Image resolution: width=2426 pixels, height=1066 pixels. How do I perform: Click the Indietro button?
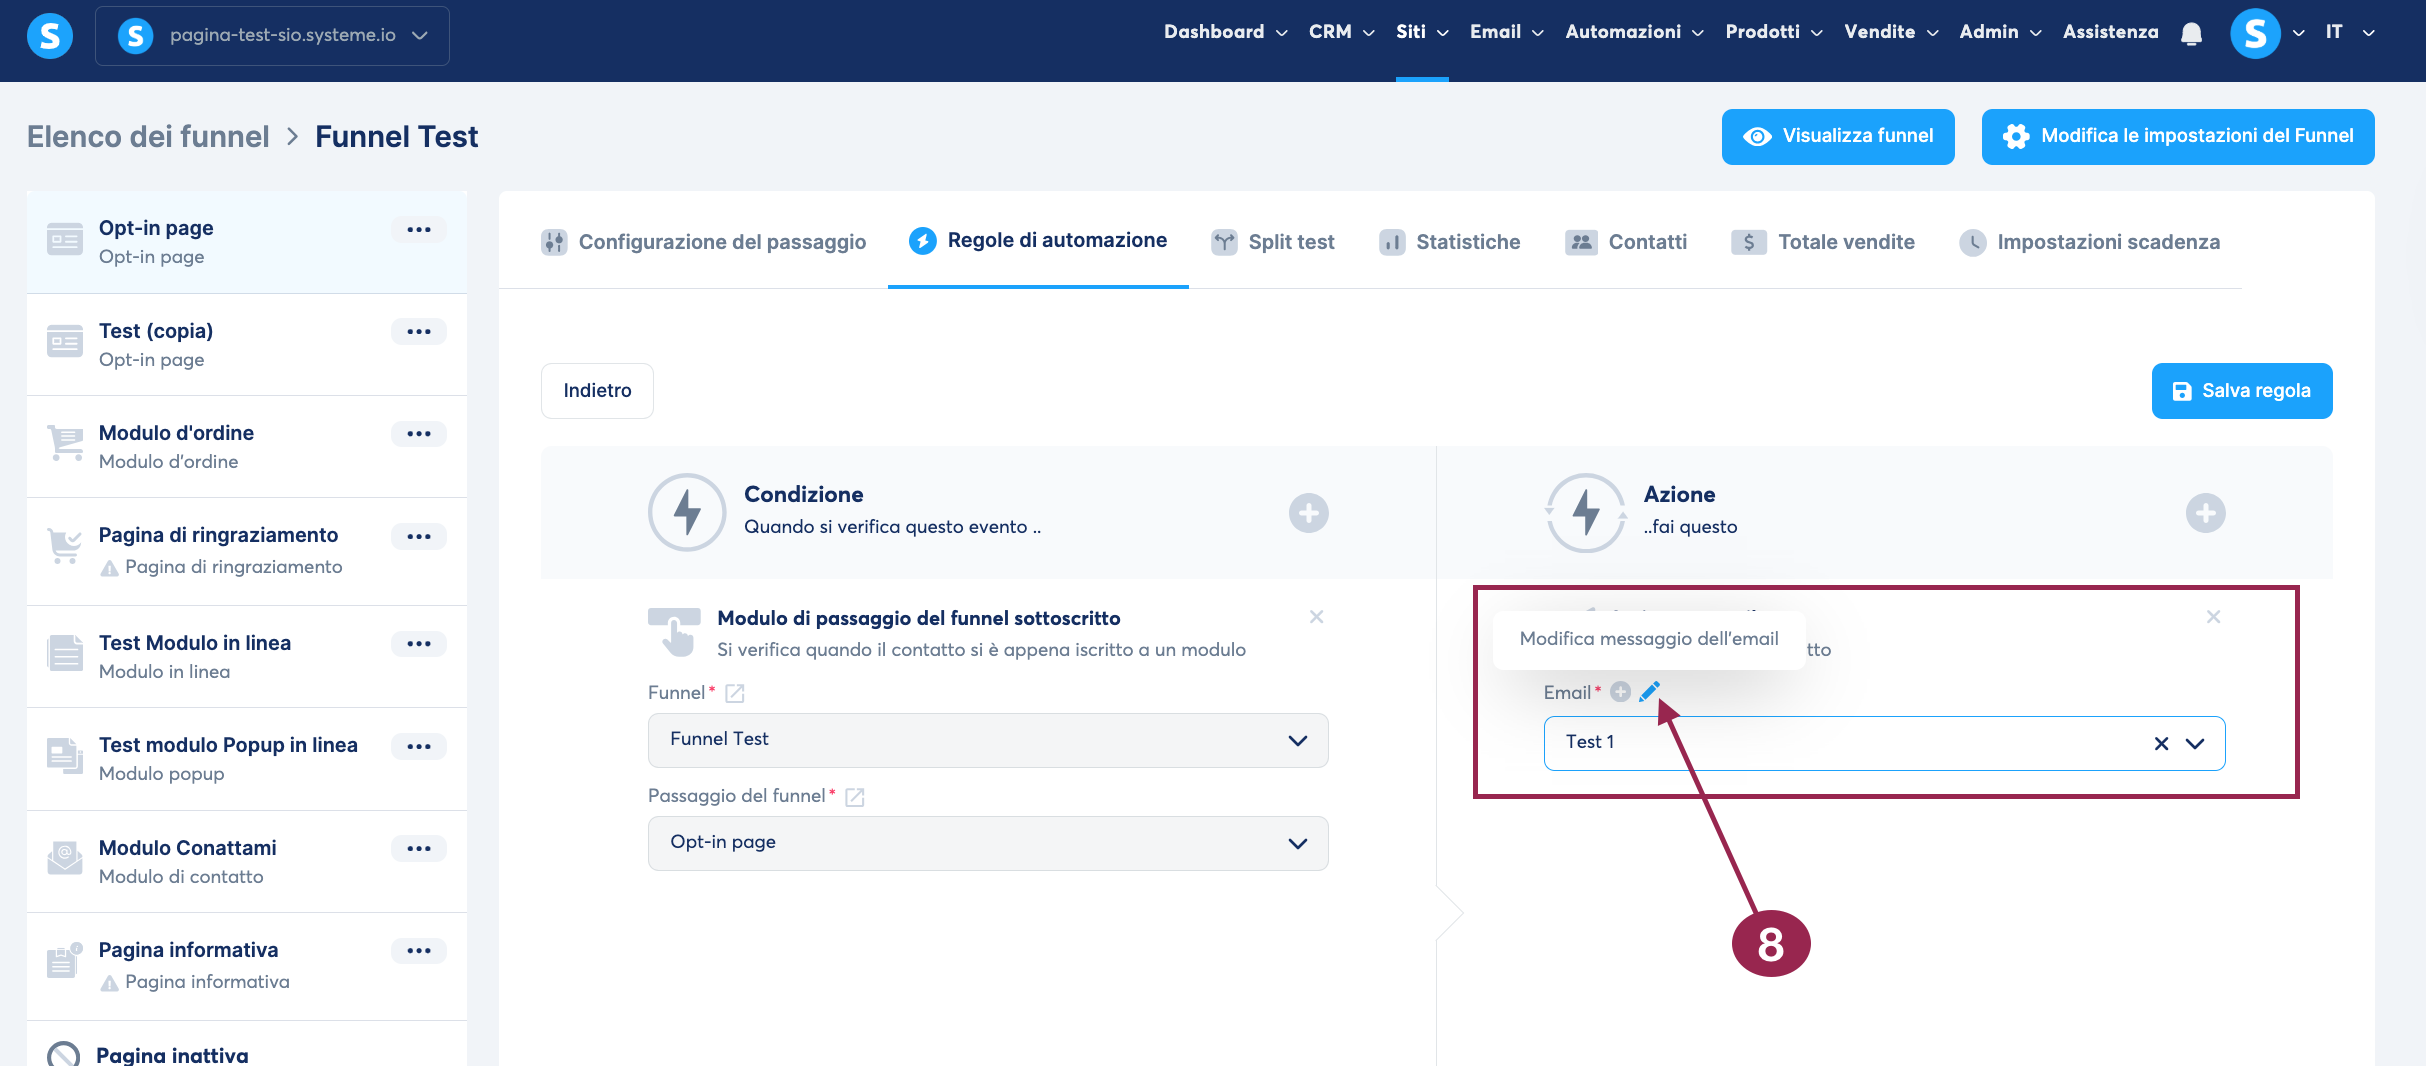pos(597,391)
